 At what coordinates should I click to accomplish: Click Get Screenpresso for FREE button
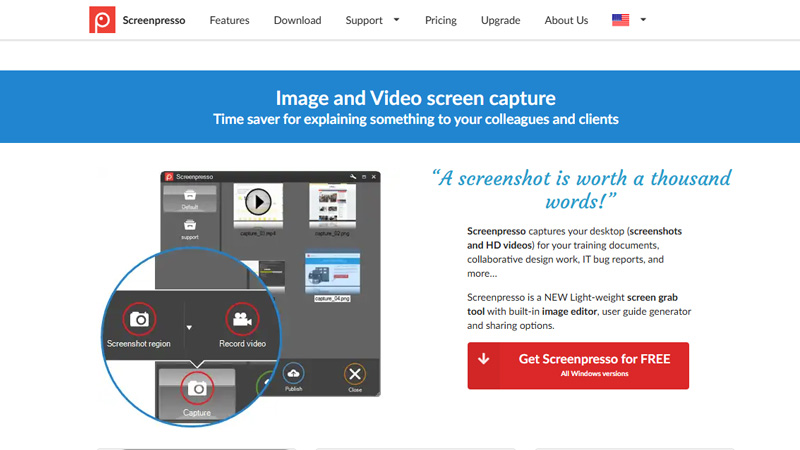pyautogui.click(x=578, y=365)
